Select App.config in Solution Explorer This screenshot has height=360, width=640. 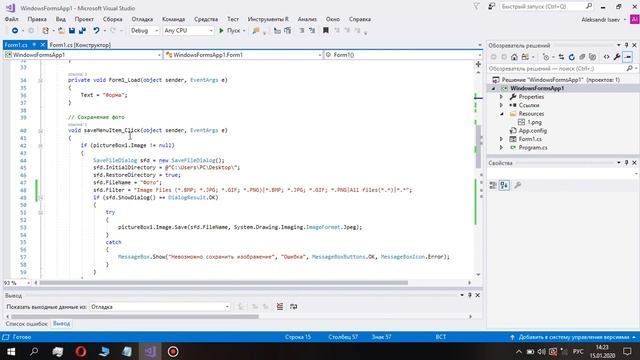pos(532,131)
